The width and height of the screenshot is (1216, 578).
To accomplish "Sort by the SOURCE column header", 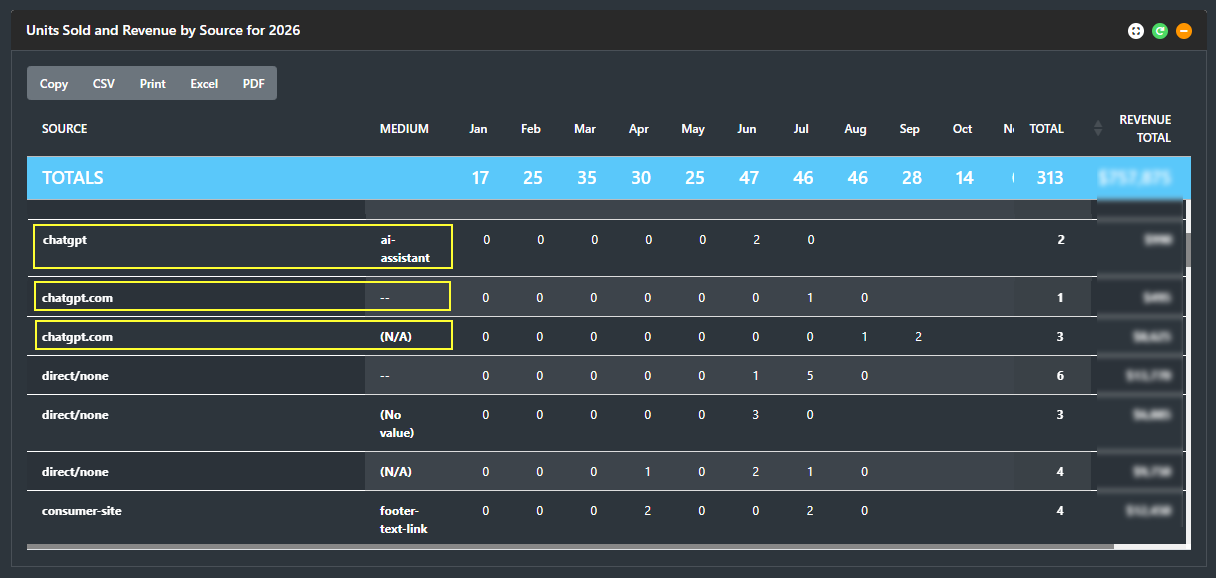I will 65,129.
